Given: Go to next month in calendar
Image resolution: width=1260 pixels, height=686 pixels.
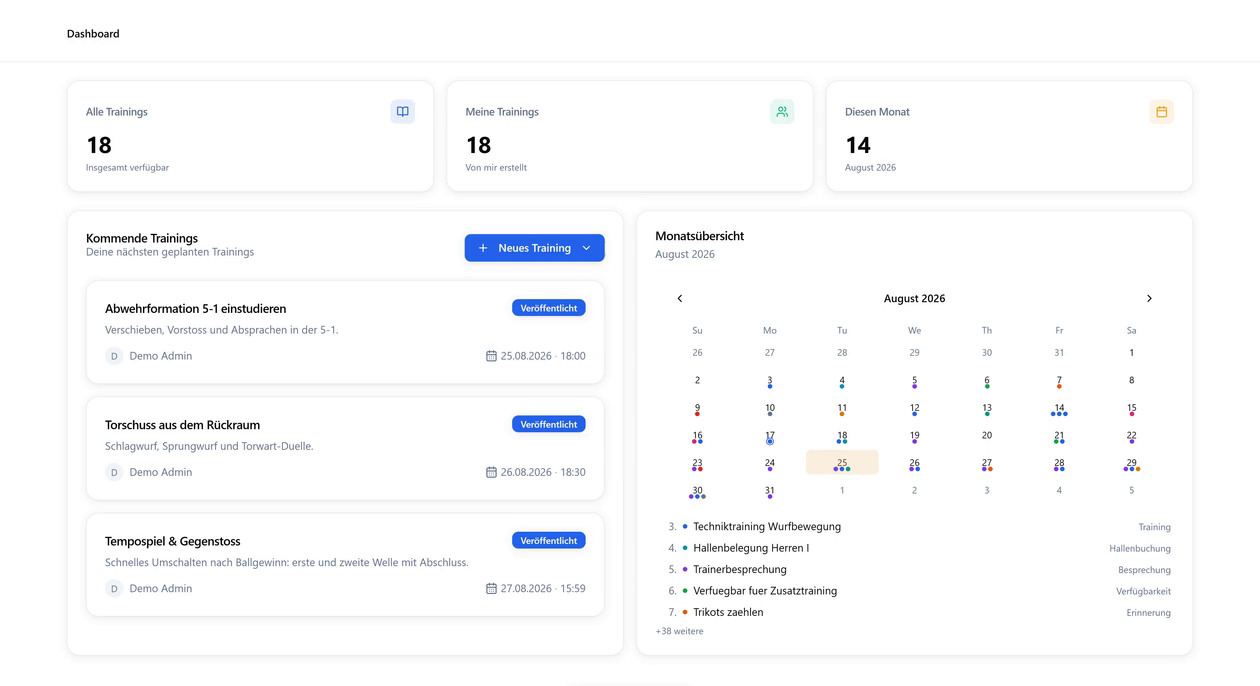Looking at the screenshot, I should (1149, 298).
